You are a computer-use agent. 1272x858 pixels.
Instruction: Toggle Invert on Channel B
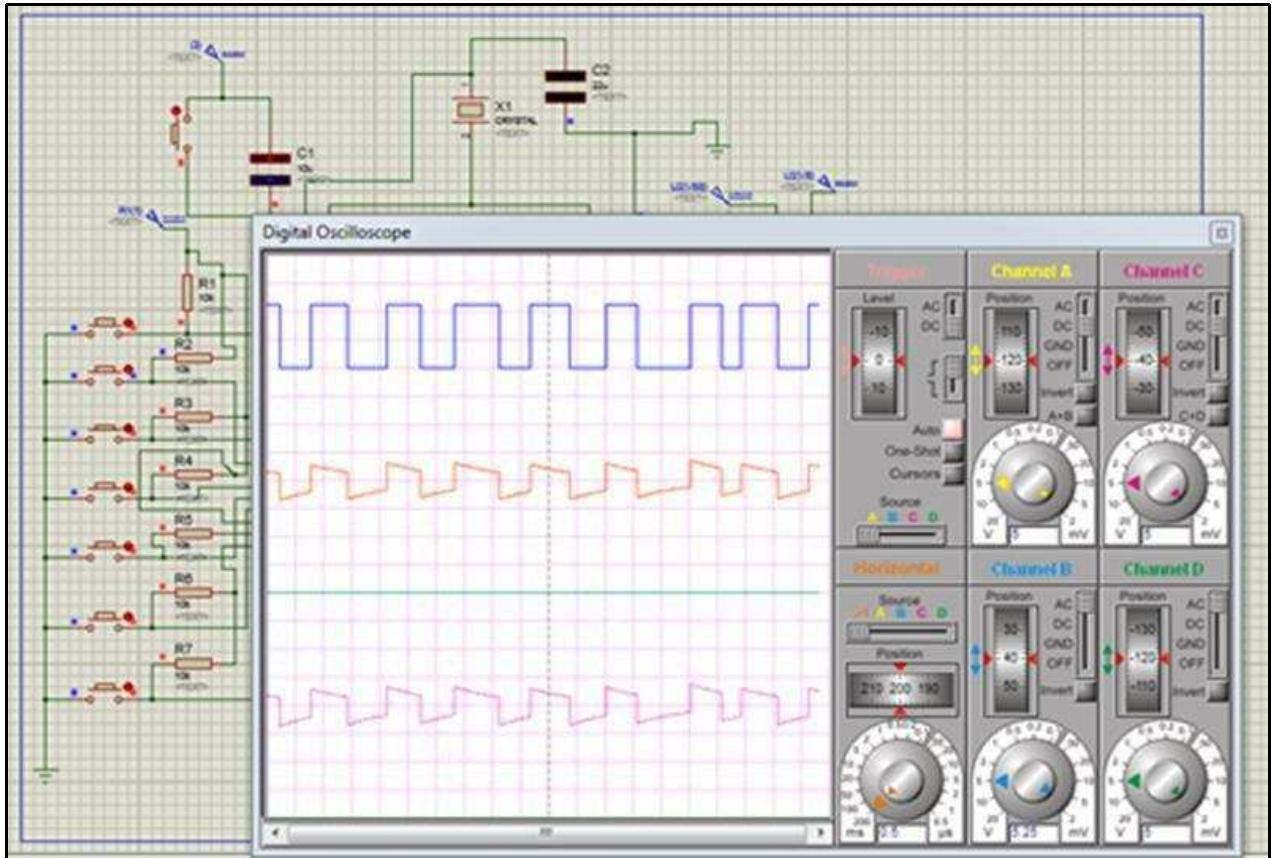pos(1085,691)
